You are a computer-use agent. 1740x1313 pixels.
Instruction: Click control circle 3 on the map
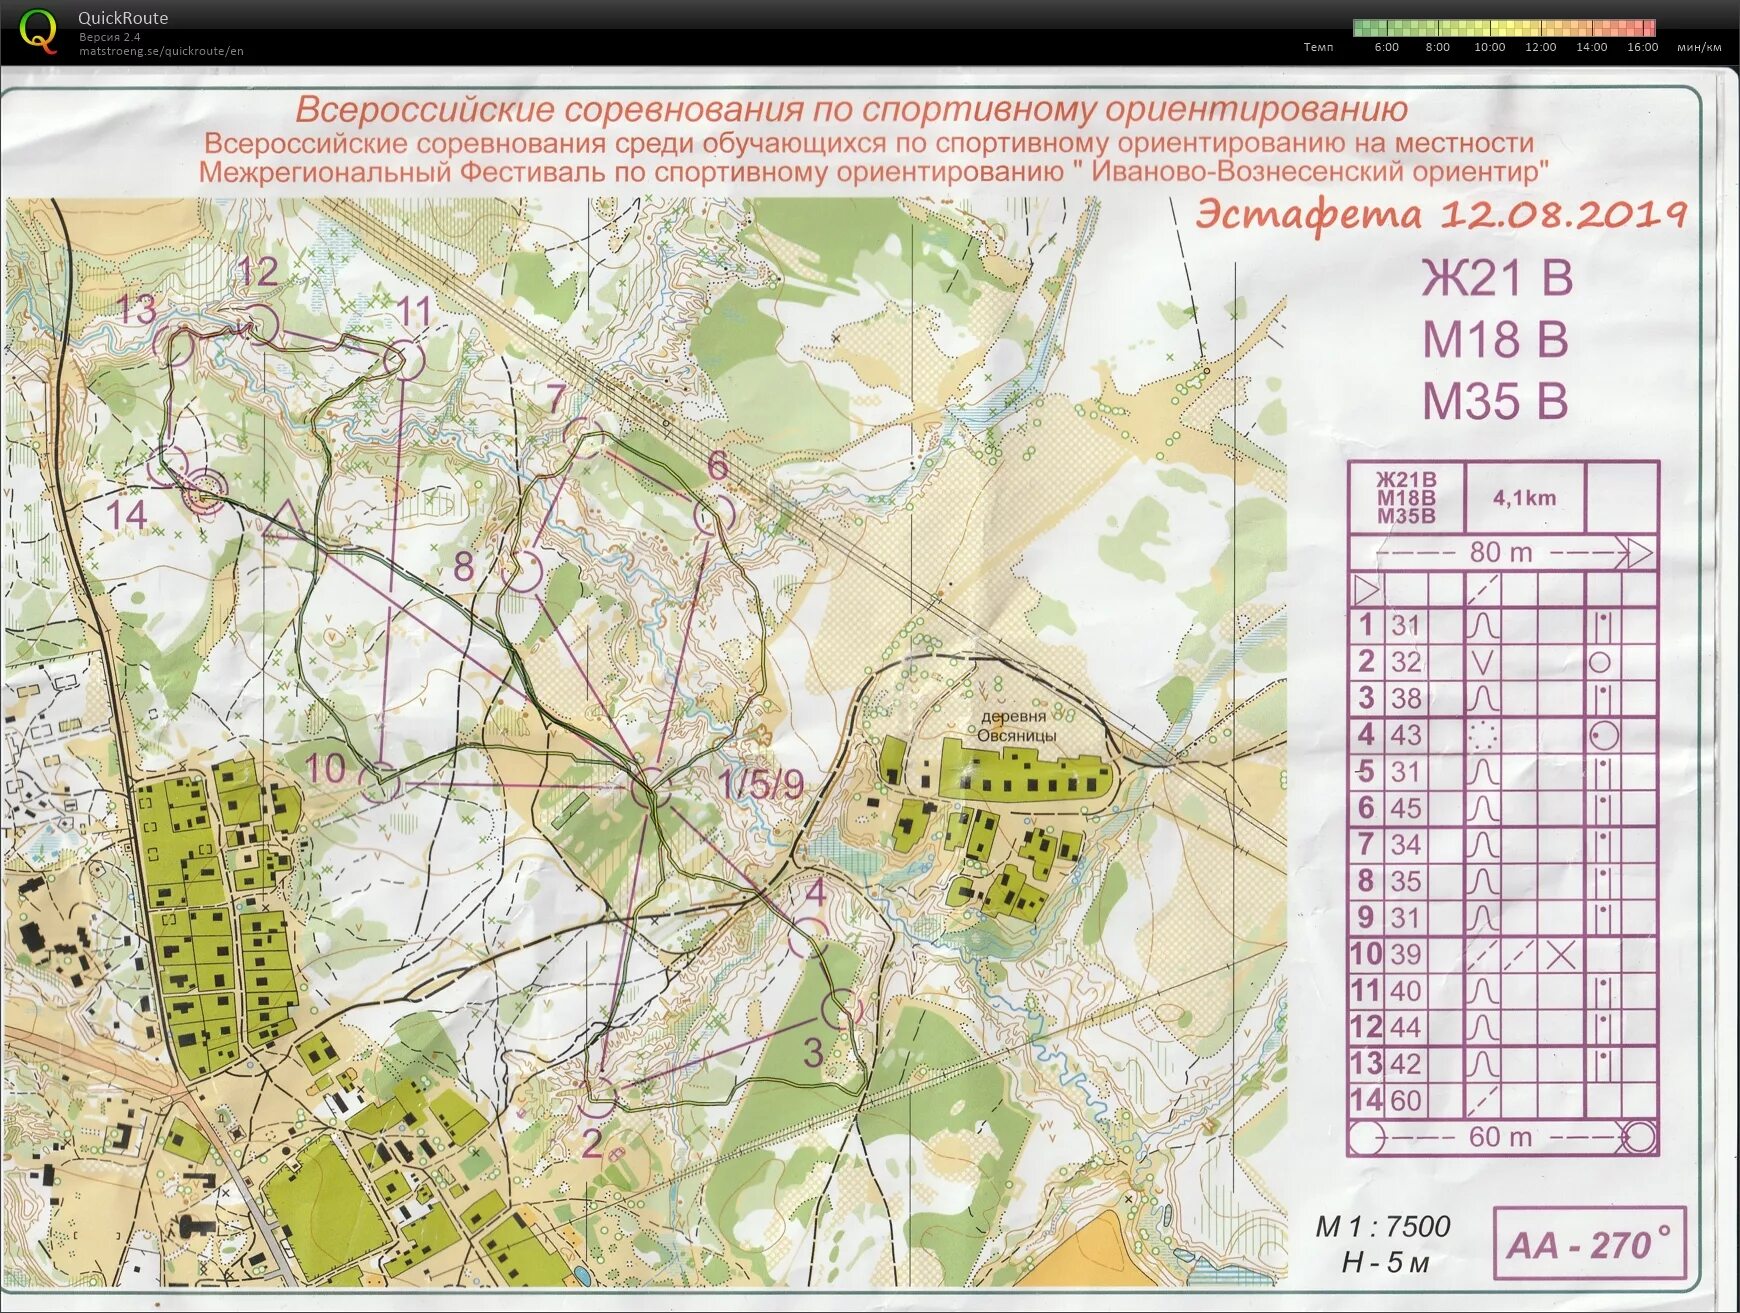[841, 1010]
